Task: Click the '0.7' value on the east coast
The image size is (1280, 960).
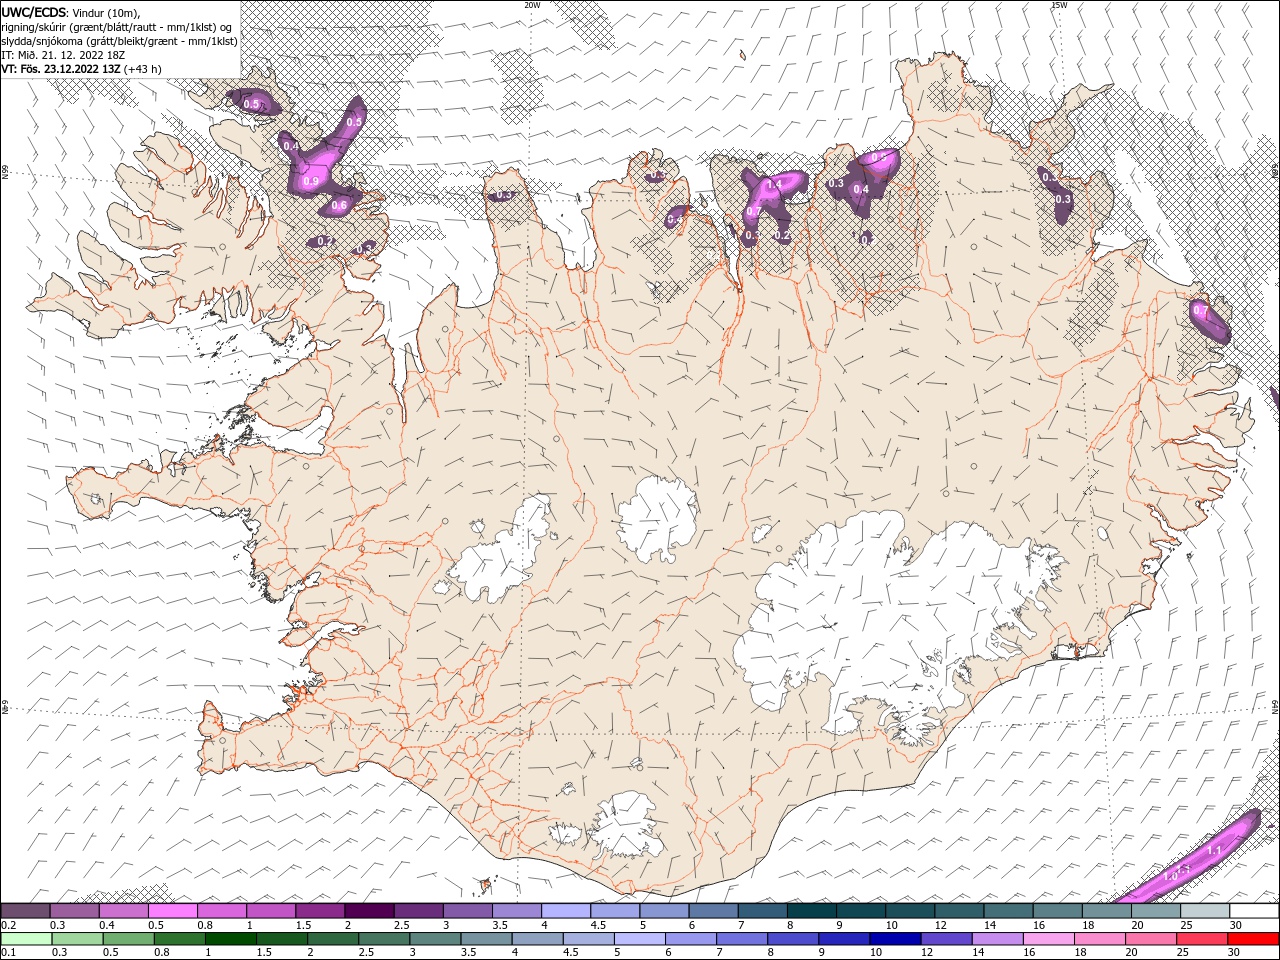Action: tap(1200, 311)
